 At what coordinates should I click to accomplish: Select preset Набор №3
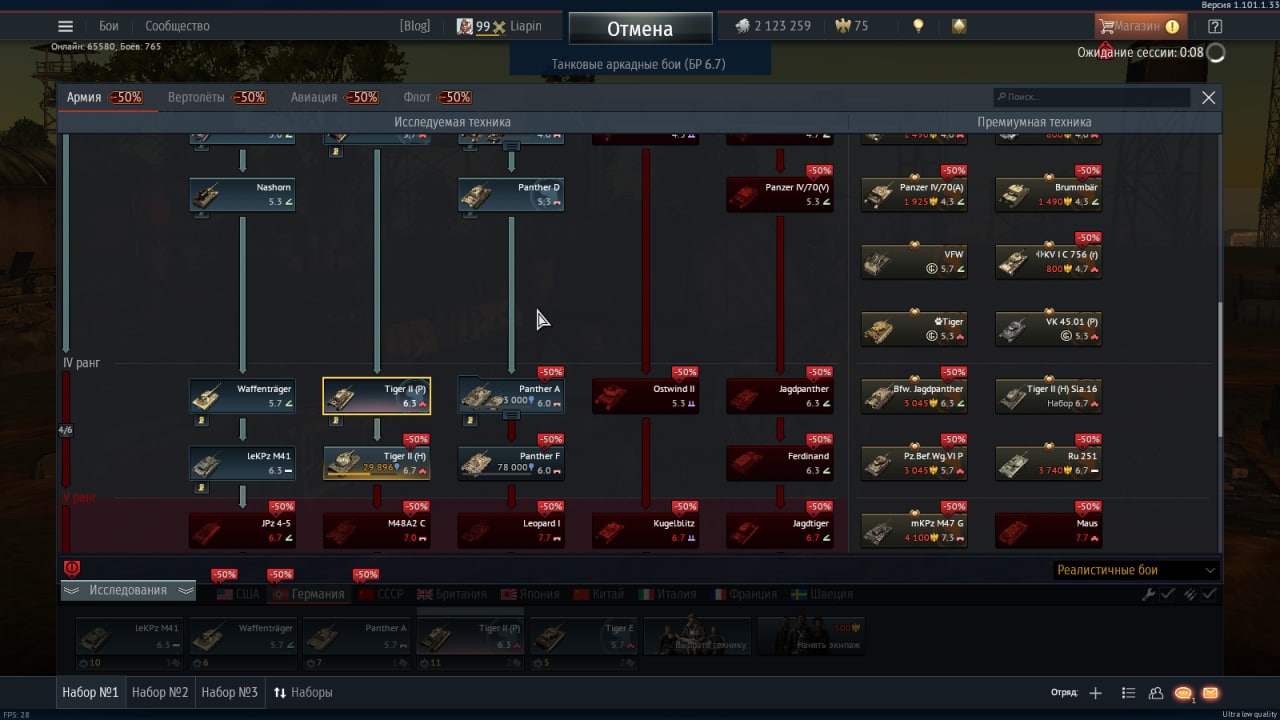[229, 692]
